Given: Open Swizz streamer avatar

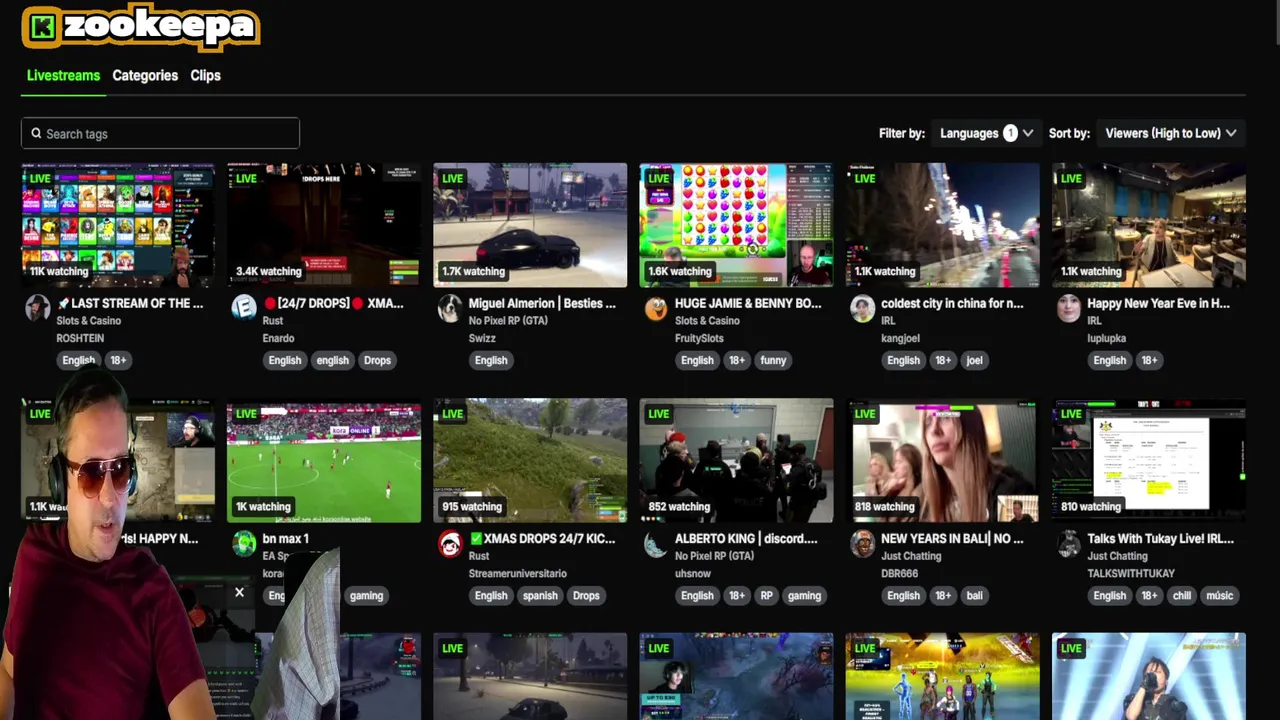Looking at the screenshot, I should 450,308.
